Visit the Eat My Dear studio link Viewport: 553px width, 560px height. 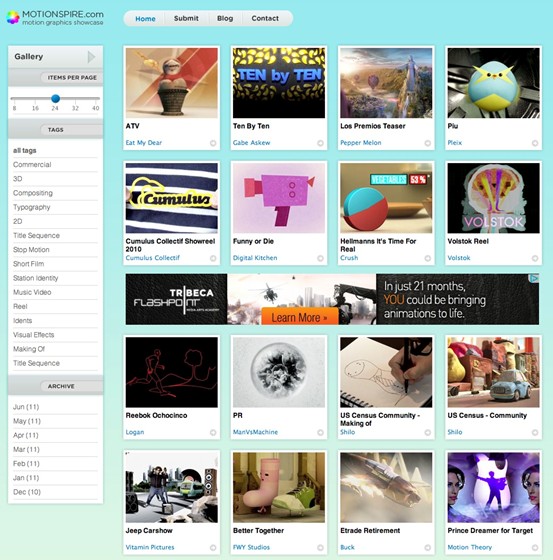click(x=144, y=143)
